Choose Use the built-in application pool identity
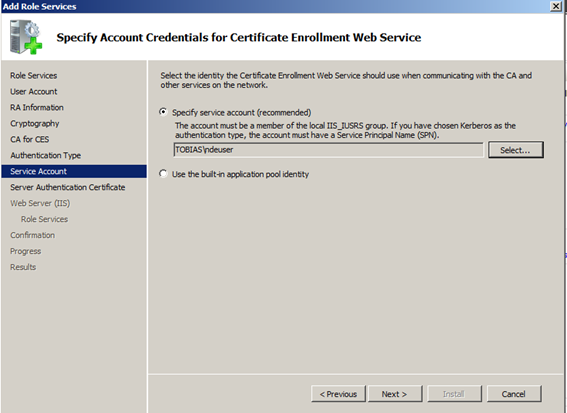This screenshot has height=413, width=567. pos(163,174)
